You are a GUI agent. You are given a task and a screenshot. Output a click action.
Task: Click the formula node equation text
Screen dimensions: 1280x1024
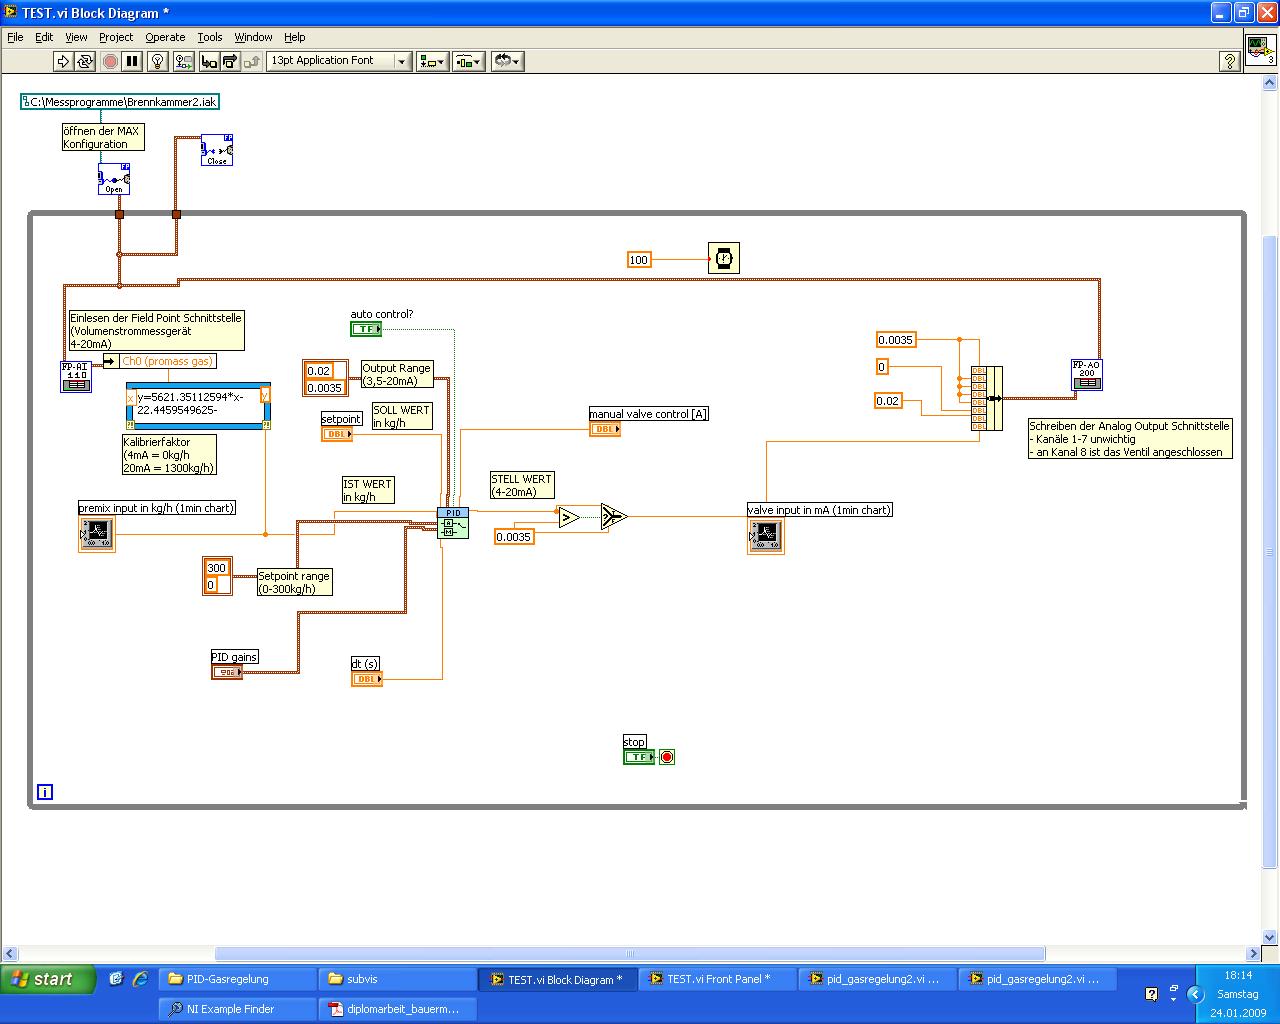(191, 404)
